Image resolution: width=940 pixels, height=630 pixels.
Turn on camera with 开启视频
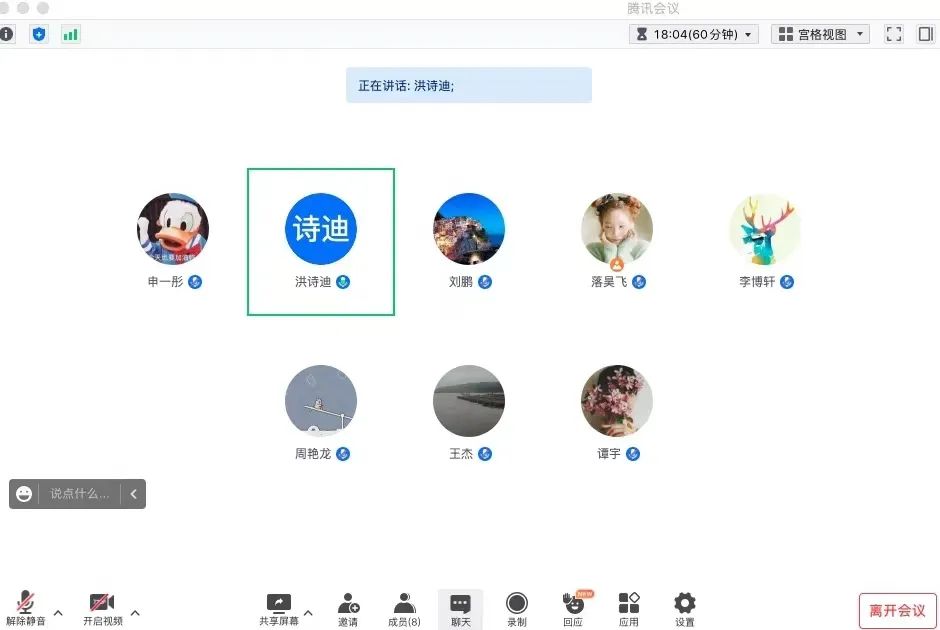(102, 609)
